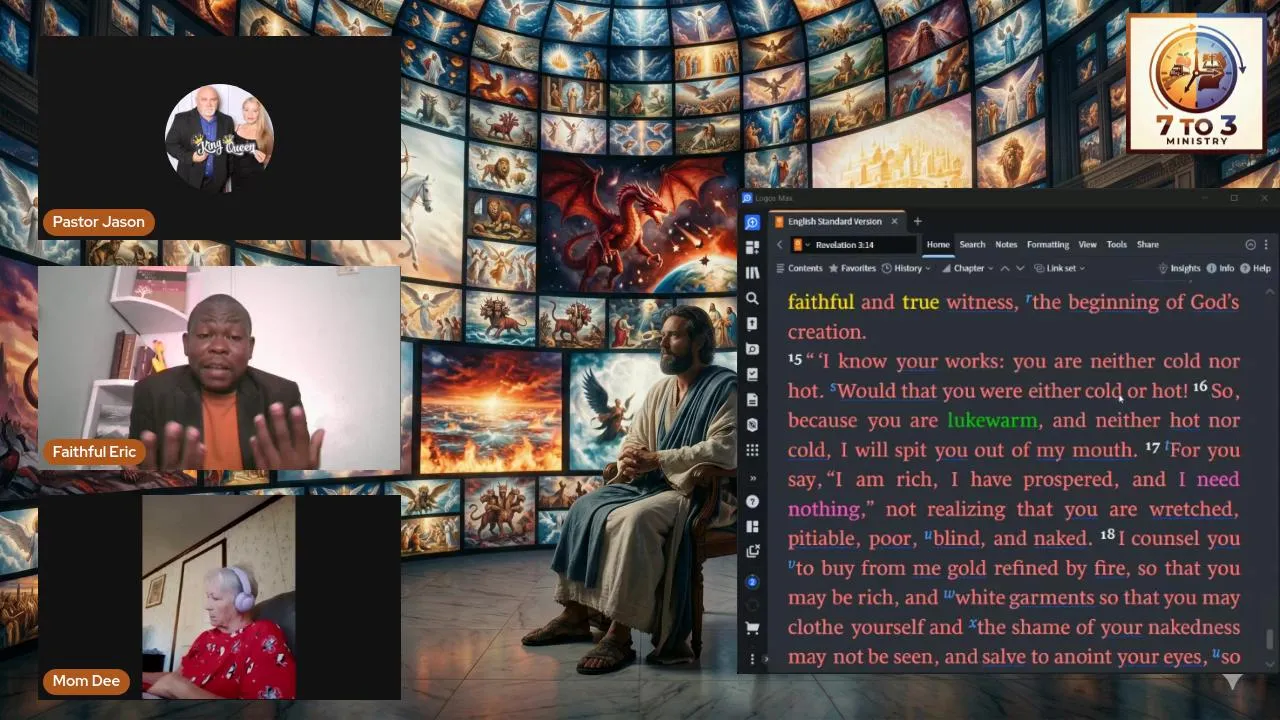Open the Layouts icon in sidebar
This screenshot has width=1280, height=720.
[752, 526]
